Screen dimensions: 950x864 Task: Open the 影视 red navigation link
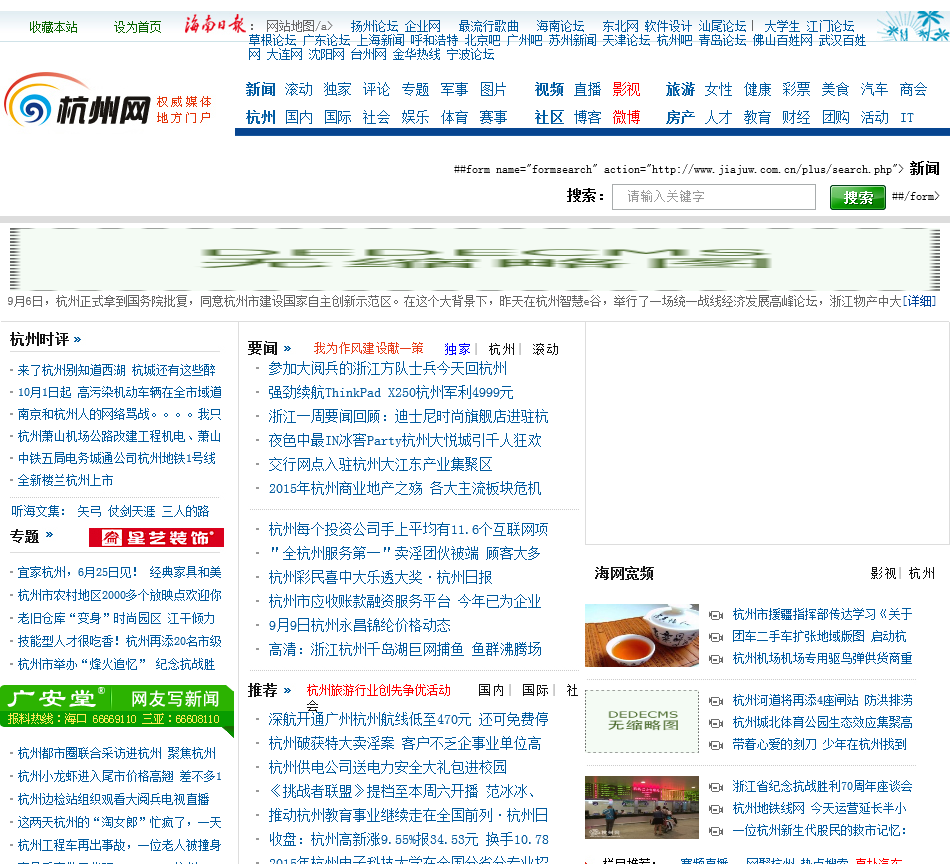626,90
